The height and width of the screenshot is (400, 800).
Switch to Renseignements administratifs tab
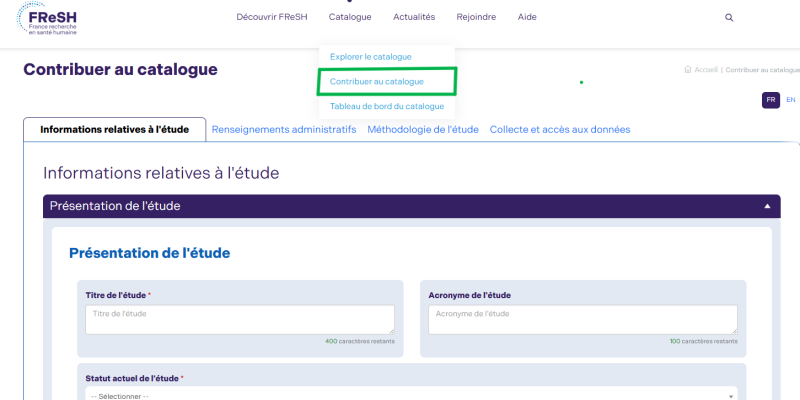point(284,129)
